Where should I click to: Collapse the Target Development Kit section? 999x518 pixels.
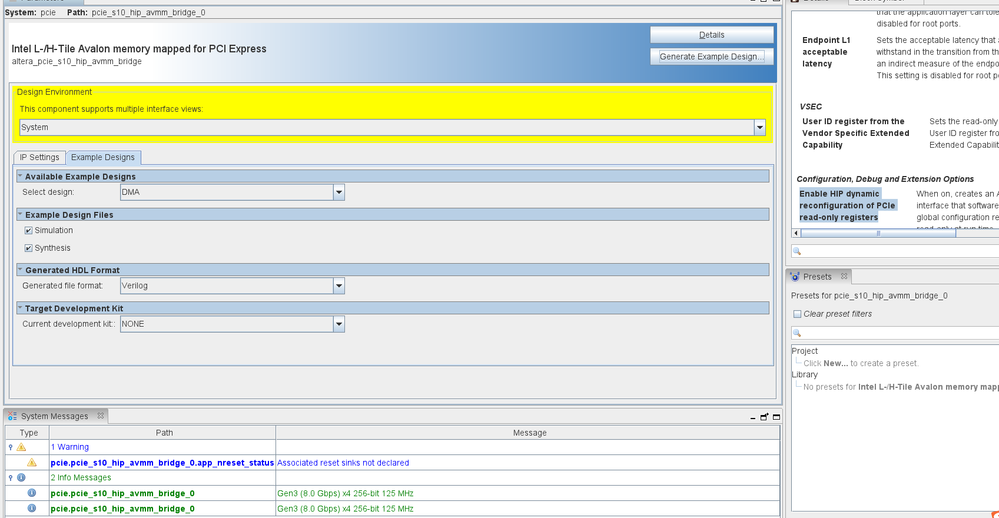[x=20, y=308]
